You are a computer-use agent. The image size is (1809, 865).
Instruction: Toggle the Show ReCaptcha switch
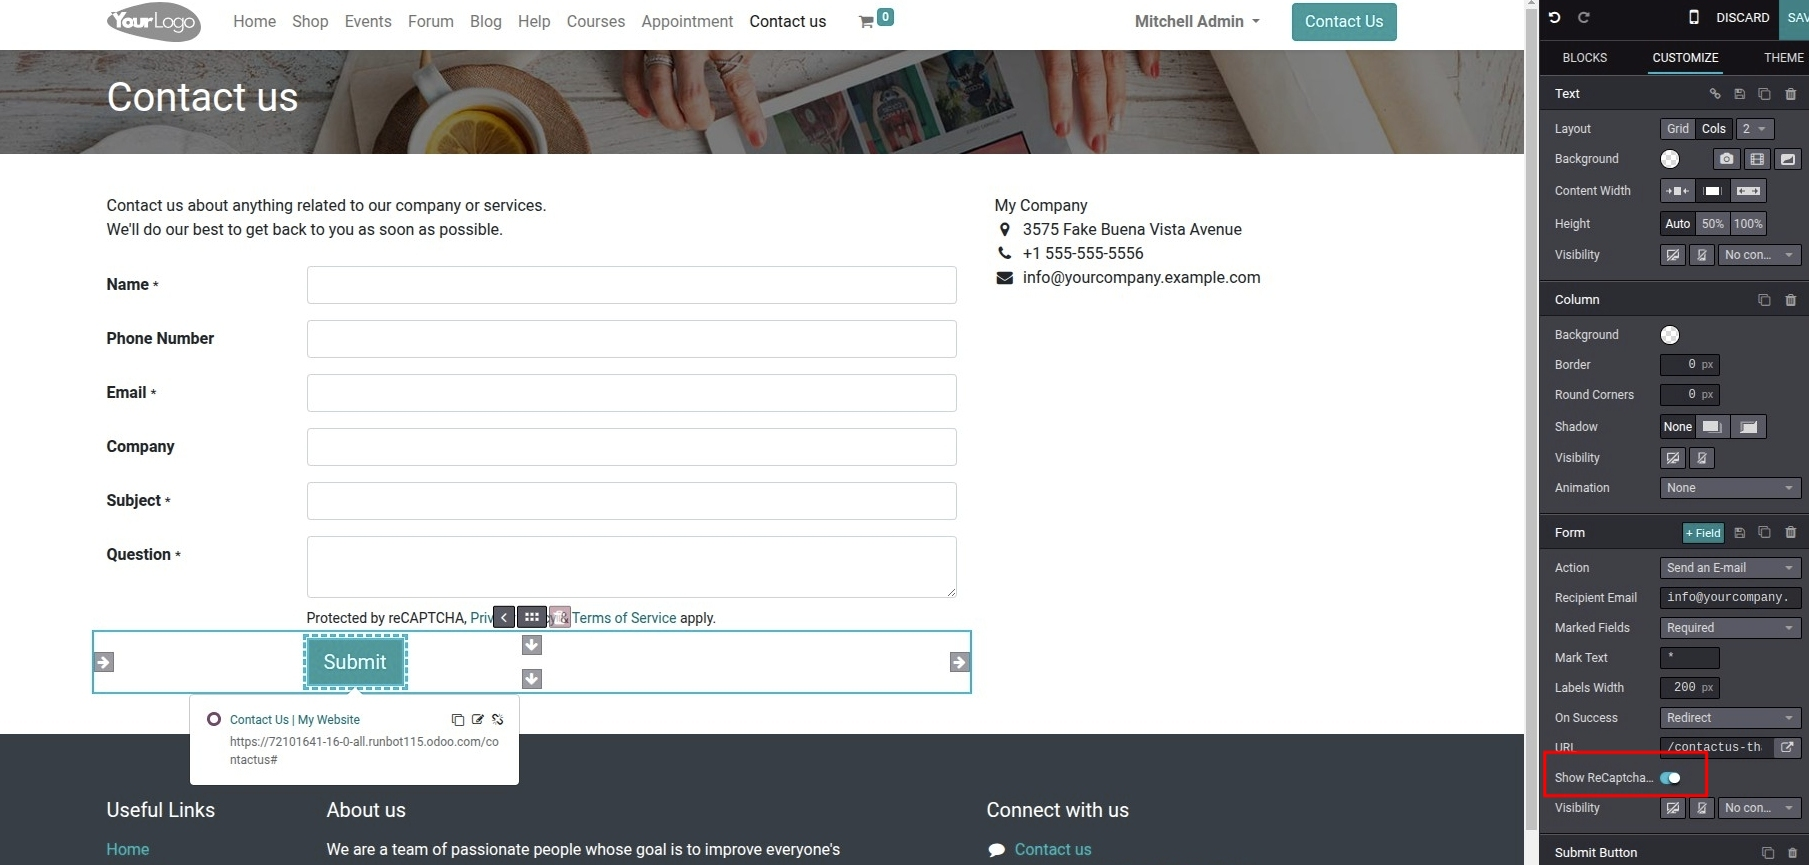(x=1671, y=778)
